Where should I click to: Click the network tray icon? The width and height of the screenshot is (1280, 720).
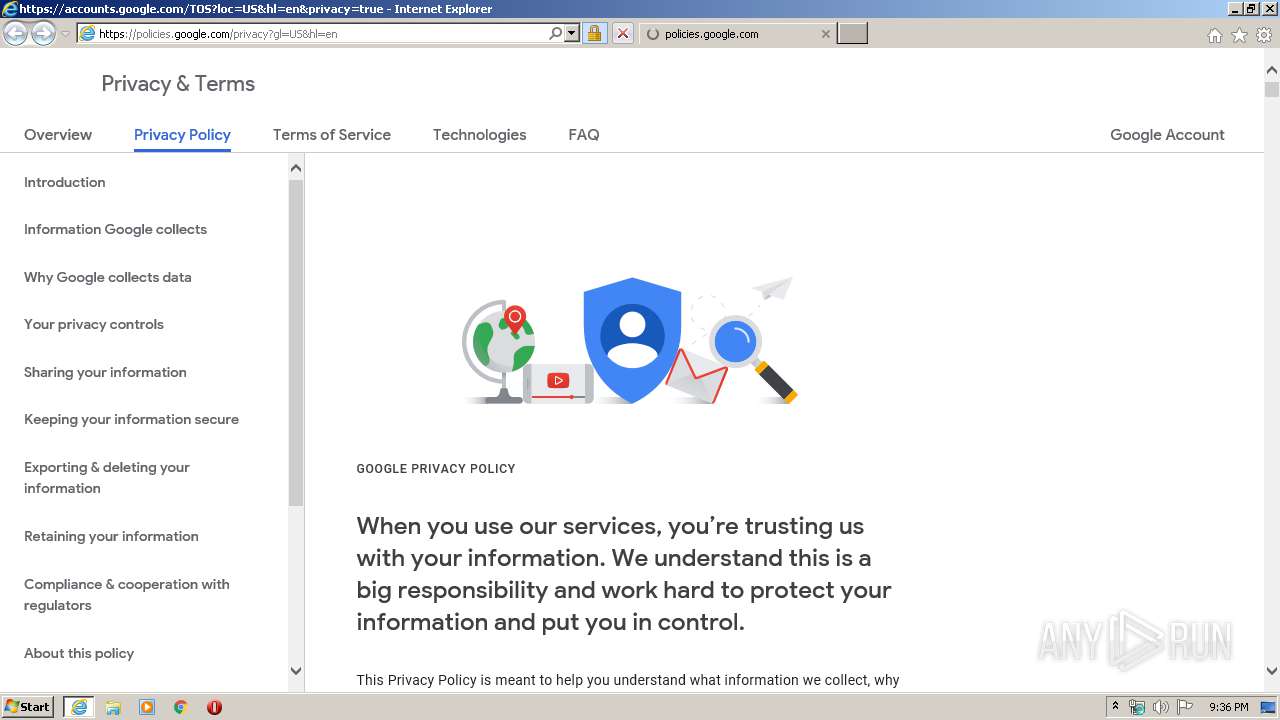[x=1137, y=707]
